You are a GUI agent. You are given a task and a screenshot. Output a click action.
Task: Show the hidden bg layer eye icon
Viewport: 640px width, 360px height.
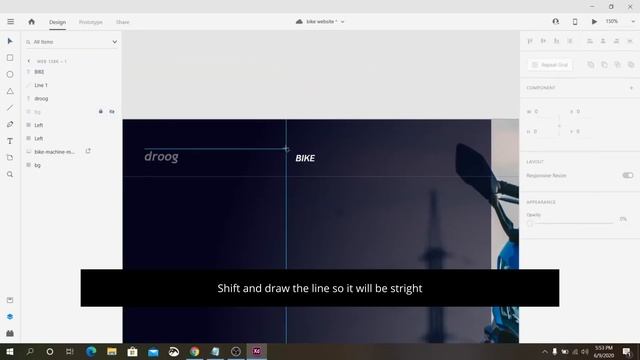[x=112, y=111]
